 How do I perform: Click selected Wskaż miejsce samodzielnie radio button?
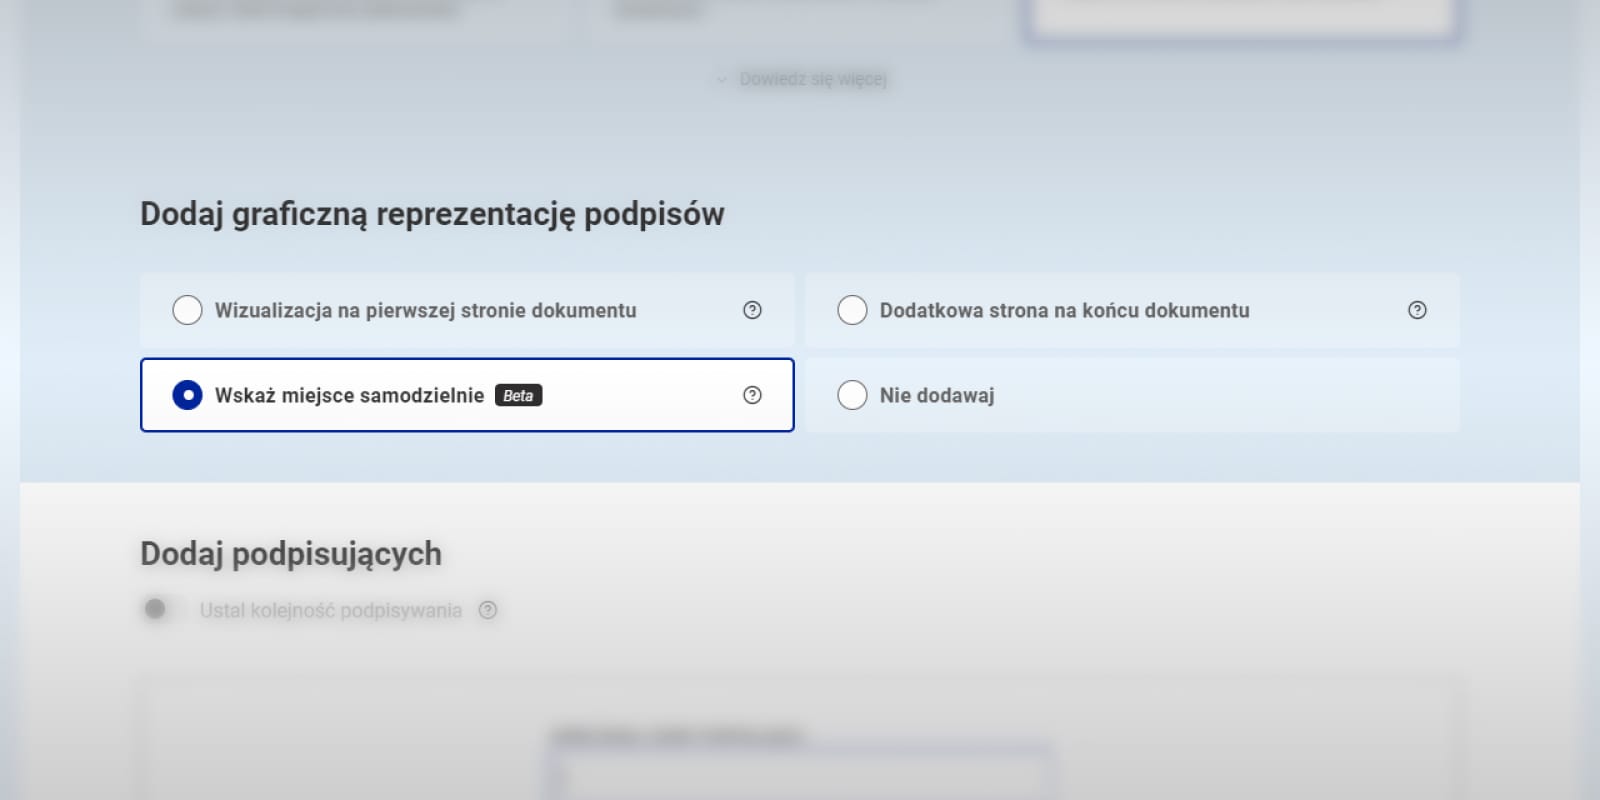click(x=187, y=395)
